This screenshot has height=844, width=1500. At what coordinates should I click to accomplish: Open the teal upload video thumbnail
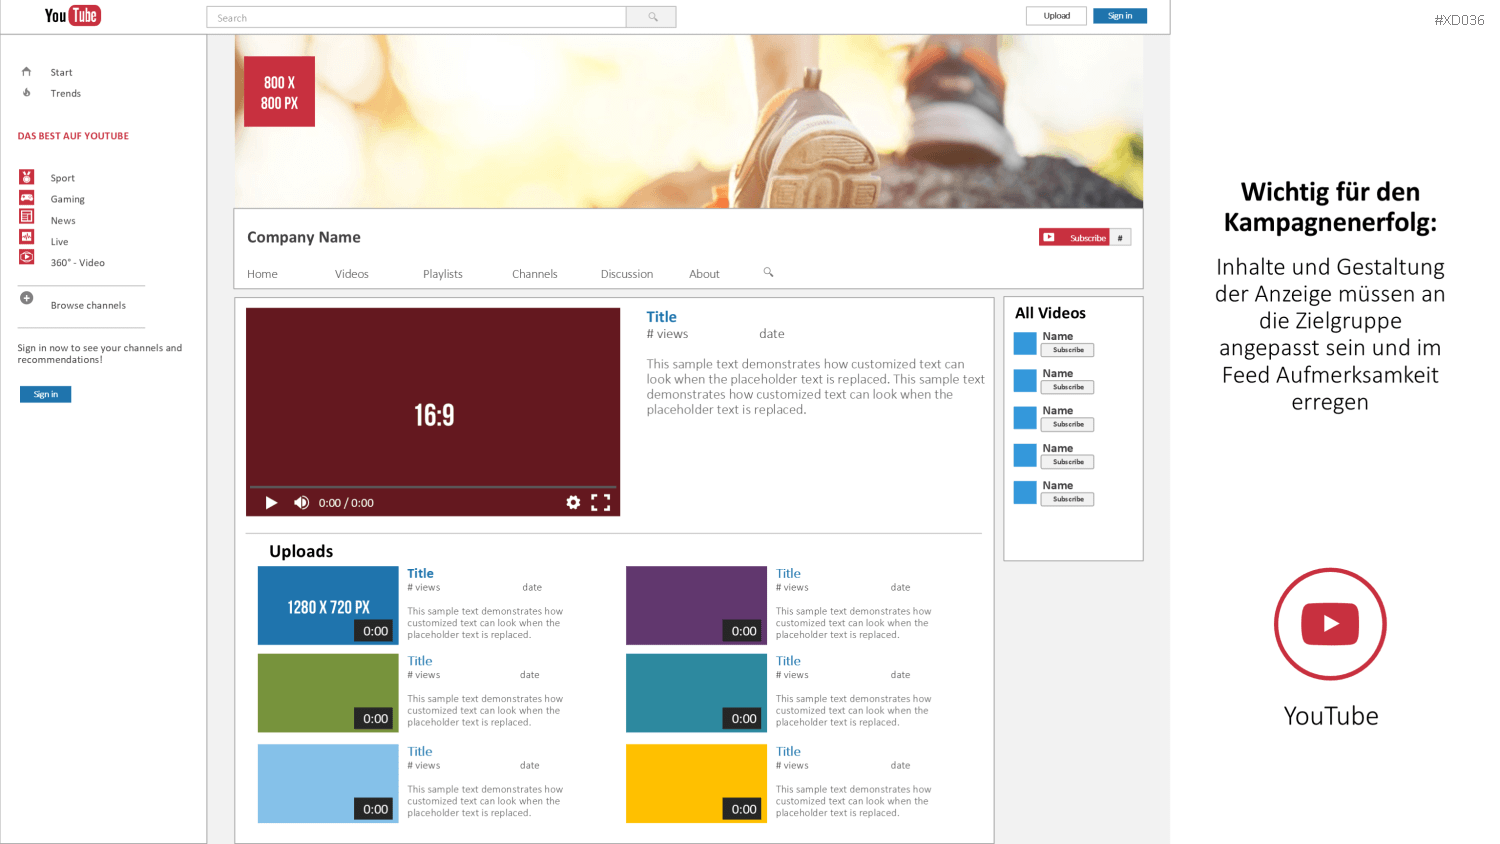coord(696,693)
